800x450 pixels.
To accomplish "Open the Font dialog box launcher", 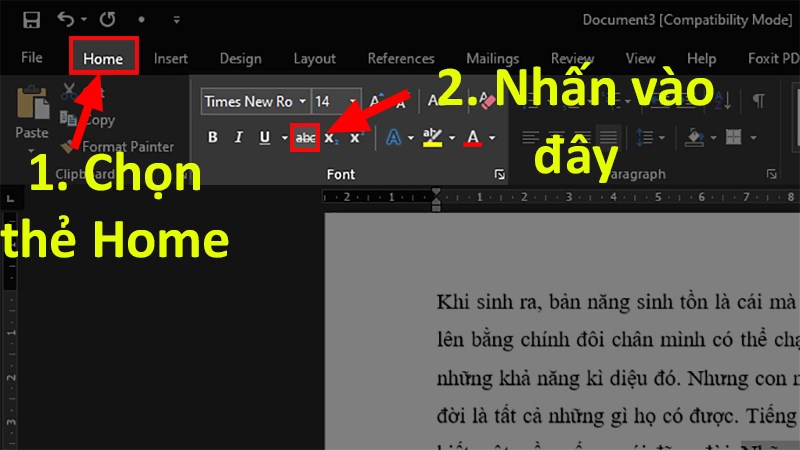I will [x=499, y=174].
